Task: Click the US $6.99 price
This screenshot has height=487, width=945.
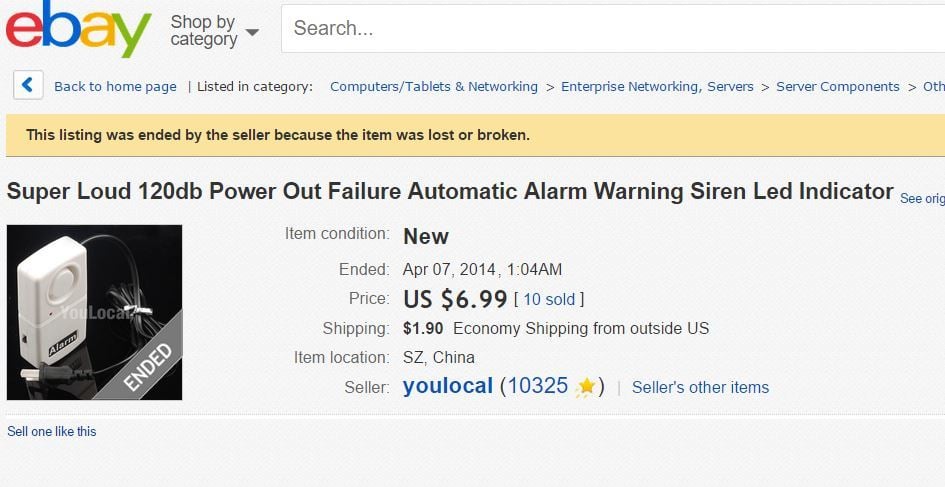Action: [454, 298]
